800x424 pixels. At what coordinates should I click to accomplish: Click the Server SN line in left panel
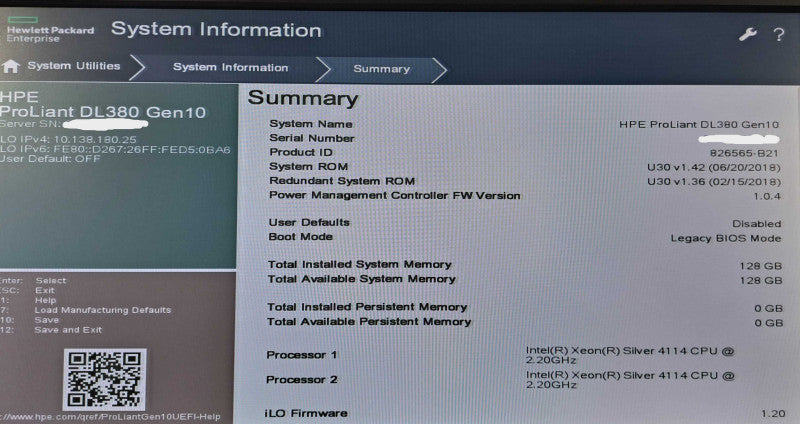pyautogui.click(x=74, y=124)
